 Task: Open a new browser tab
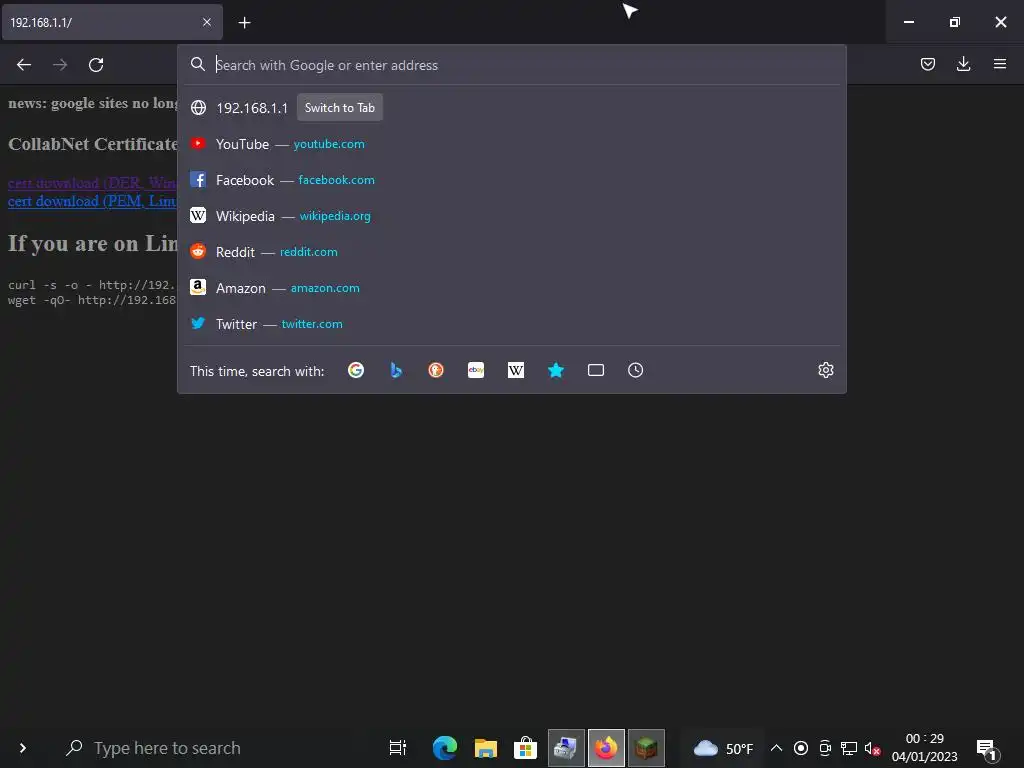tap(244, 23)
